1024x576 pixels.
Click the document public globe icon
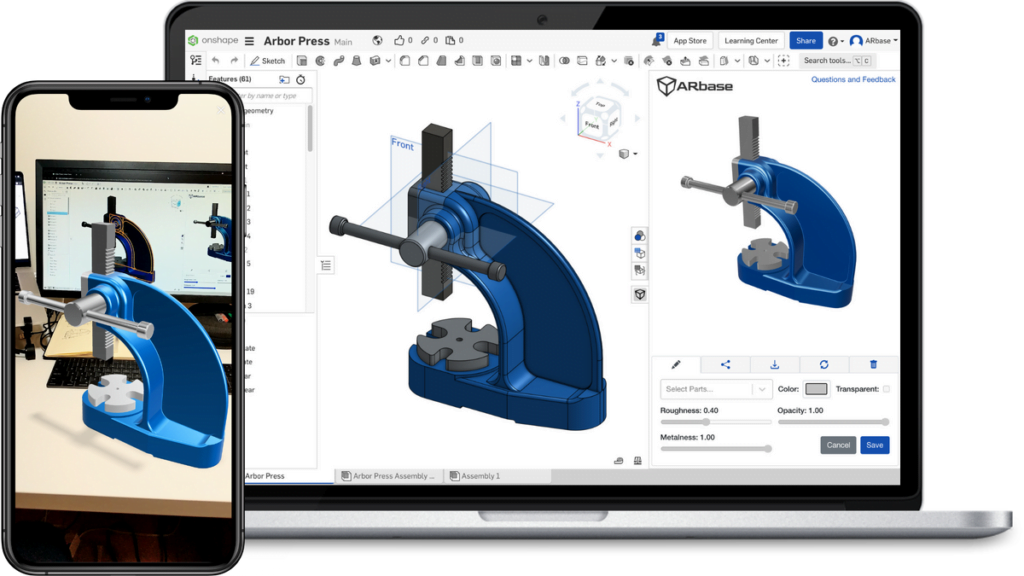point(377,40)
